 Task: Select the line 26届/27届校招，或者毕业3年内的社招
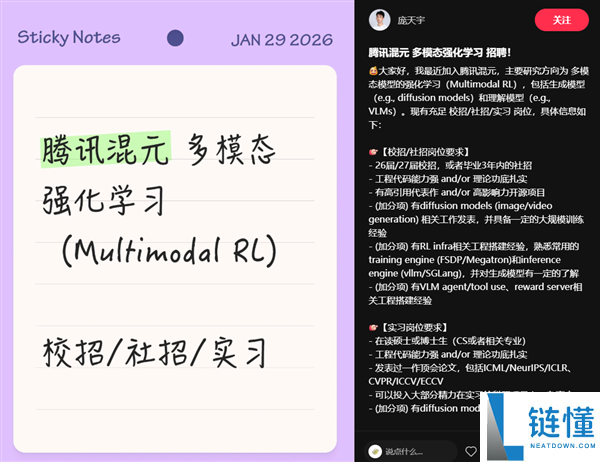point(450,165)
